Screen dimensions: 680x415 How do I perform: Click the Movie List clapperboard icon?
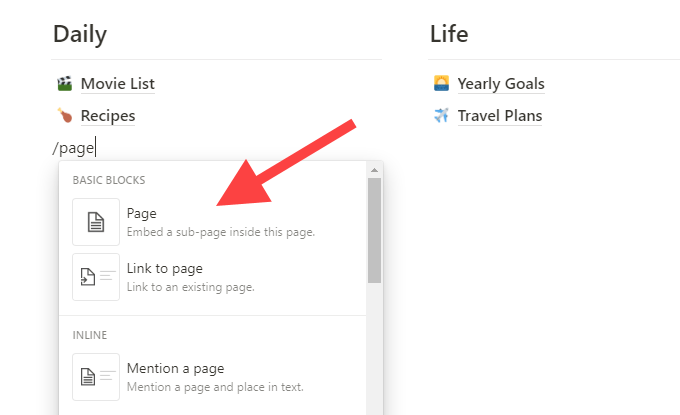(x=65, y=84)
